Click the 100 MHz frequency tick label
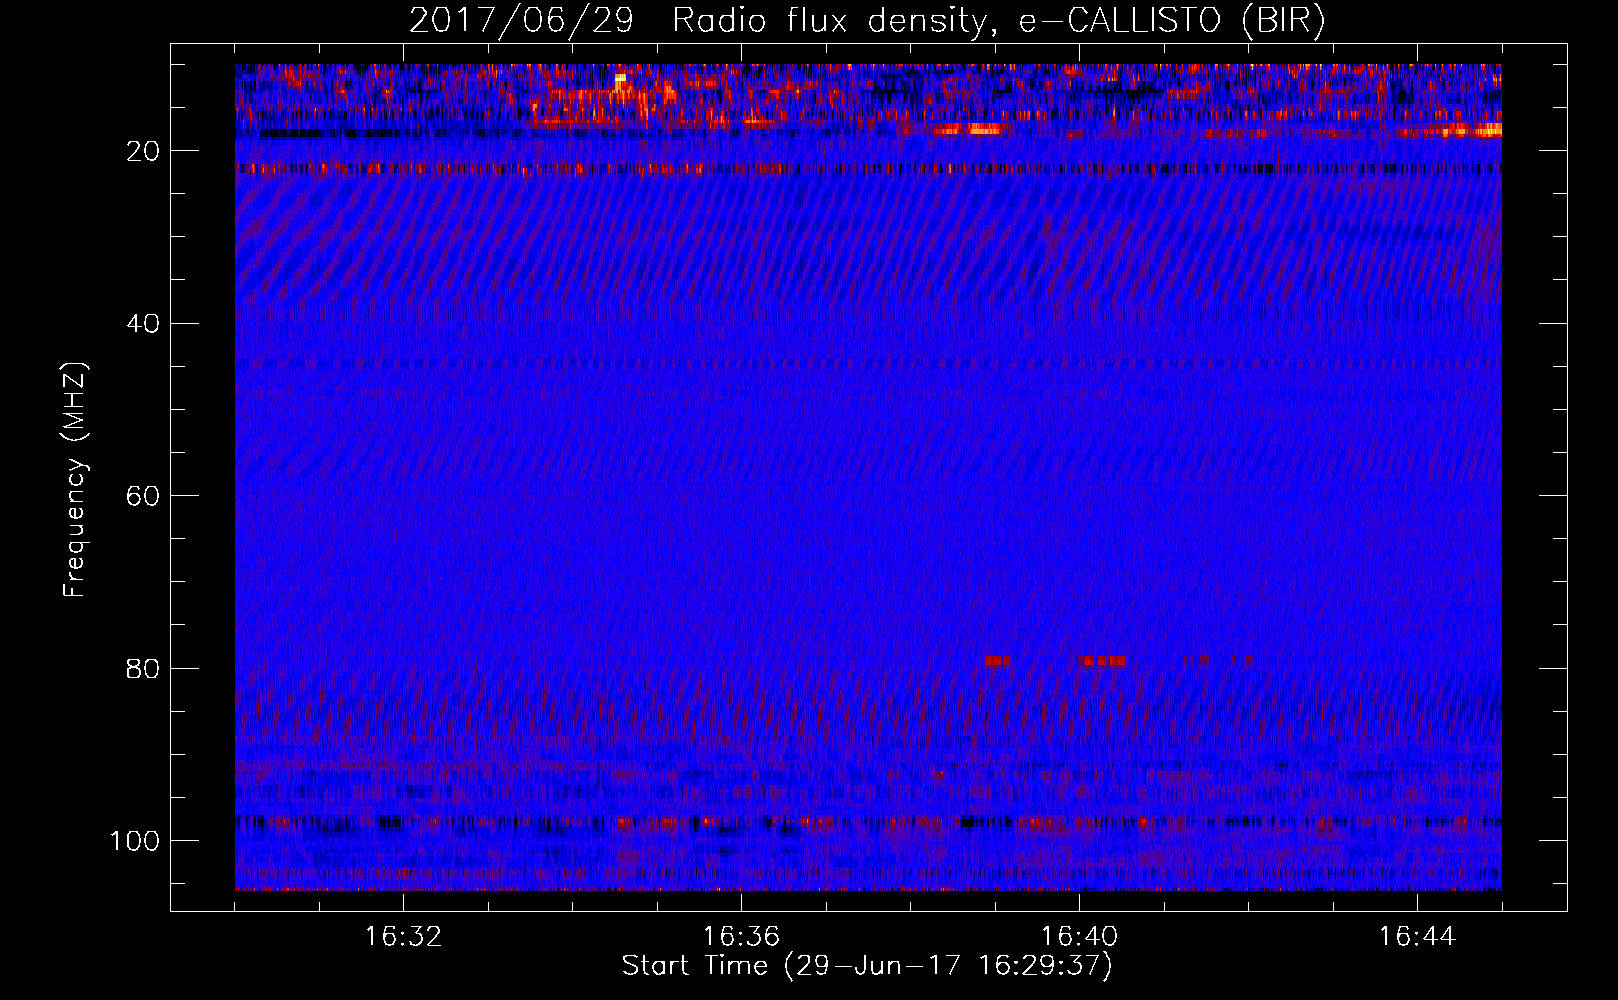This screenshot has height=1000, width=1618. click(135, 841)
